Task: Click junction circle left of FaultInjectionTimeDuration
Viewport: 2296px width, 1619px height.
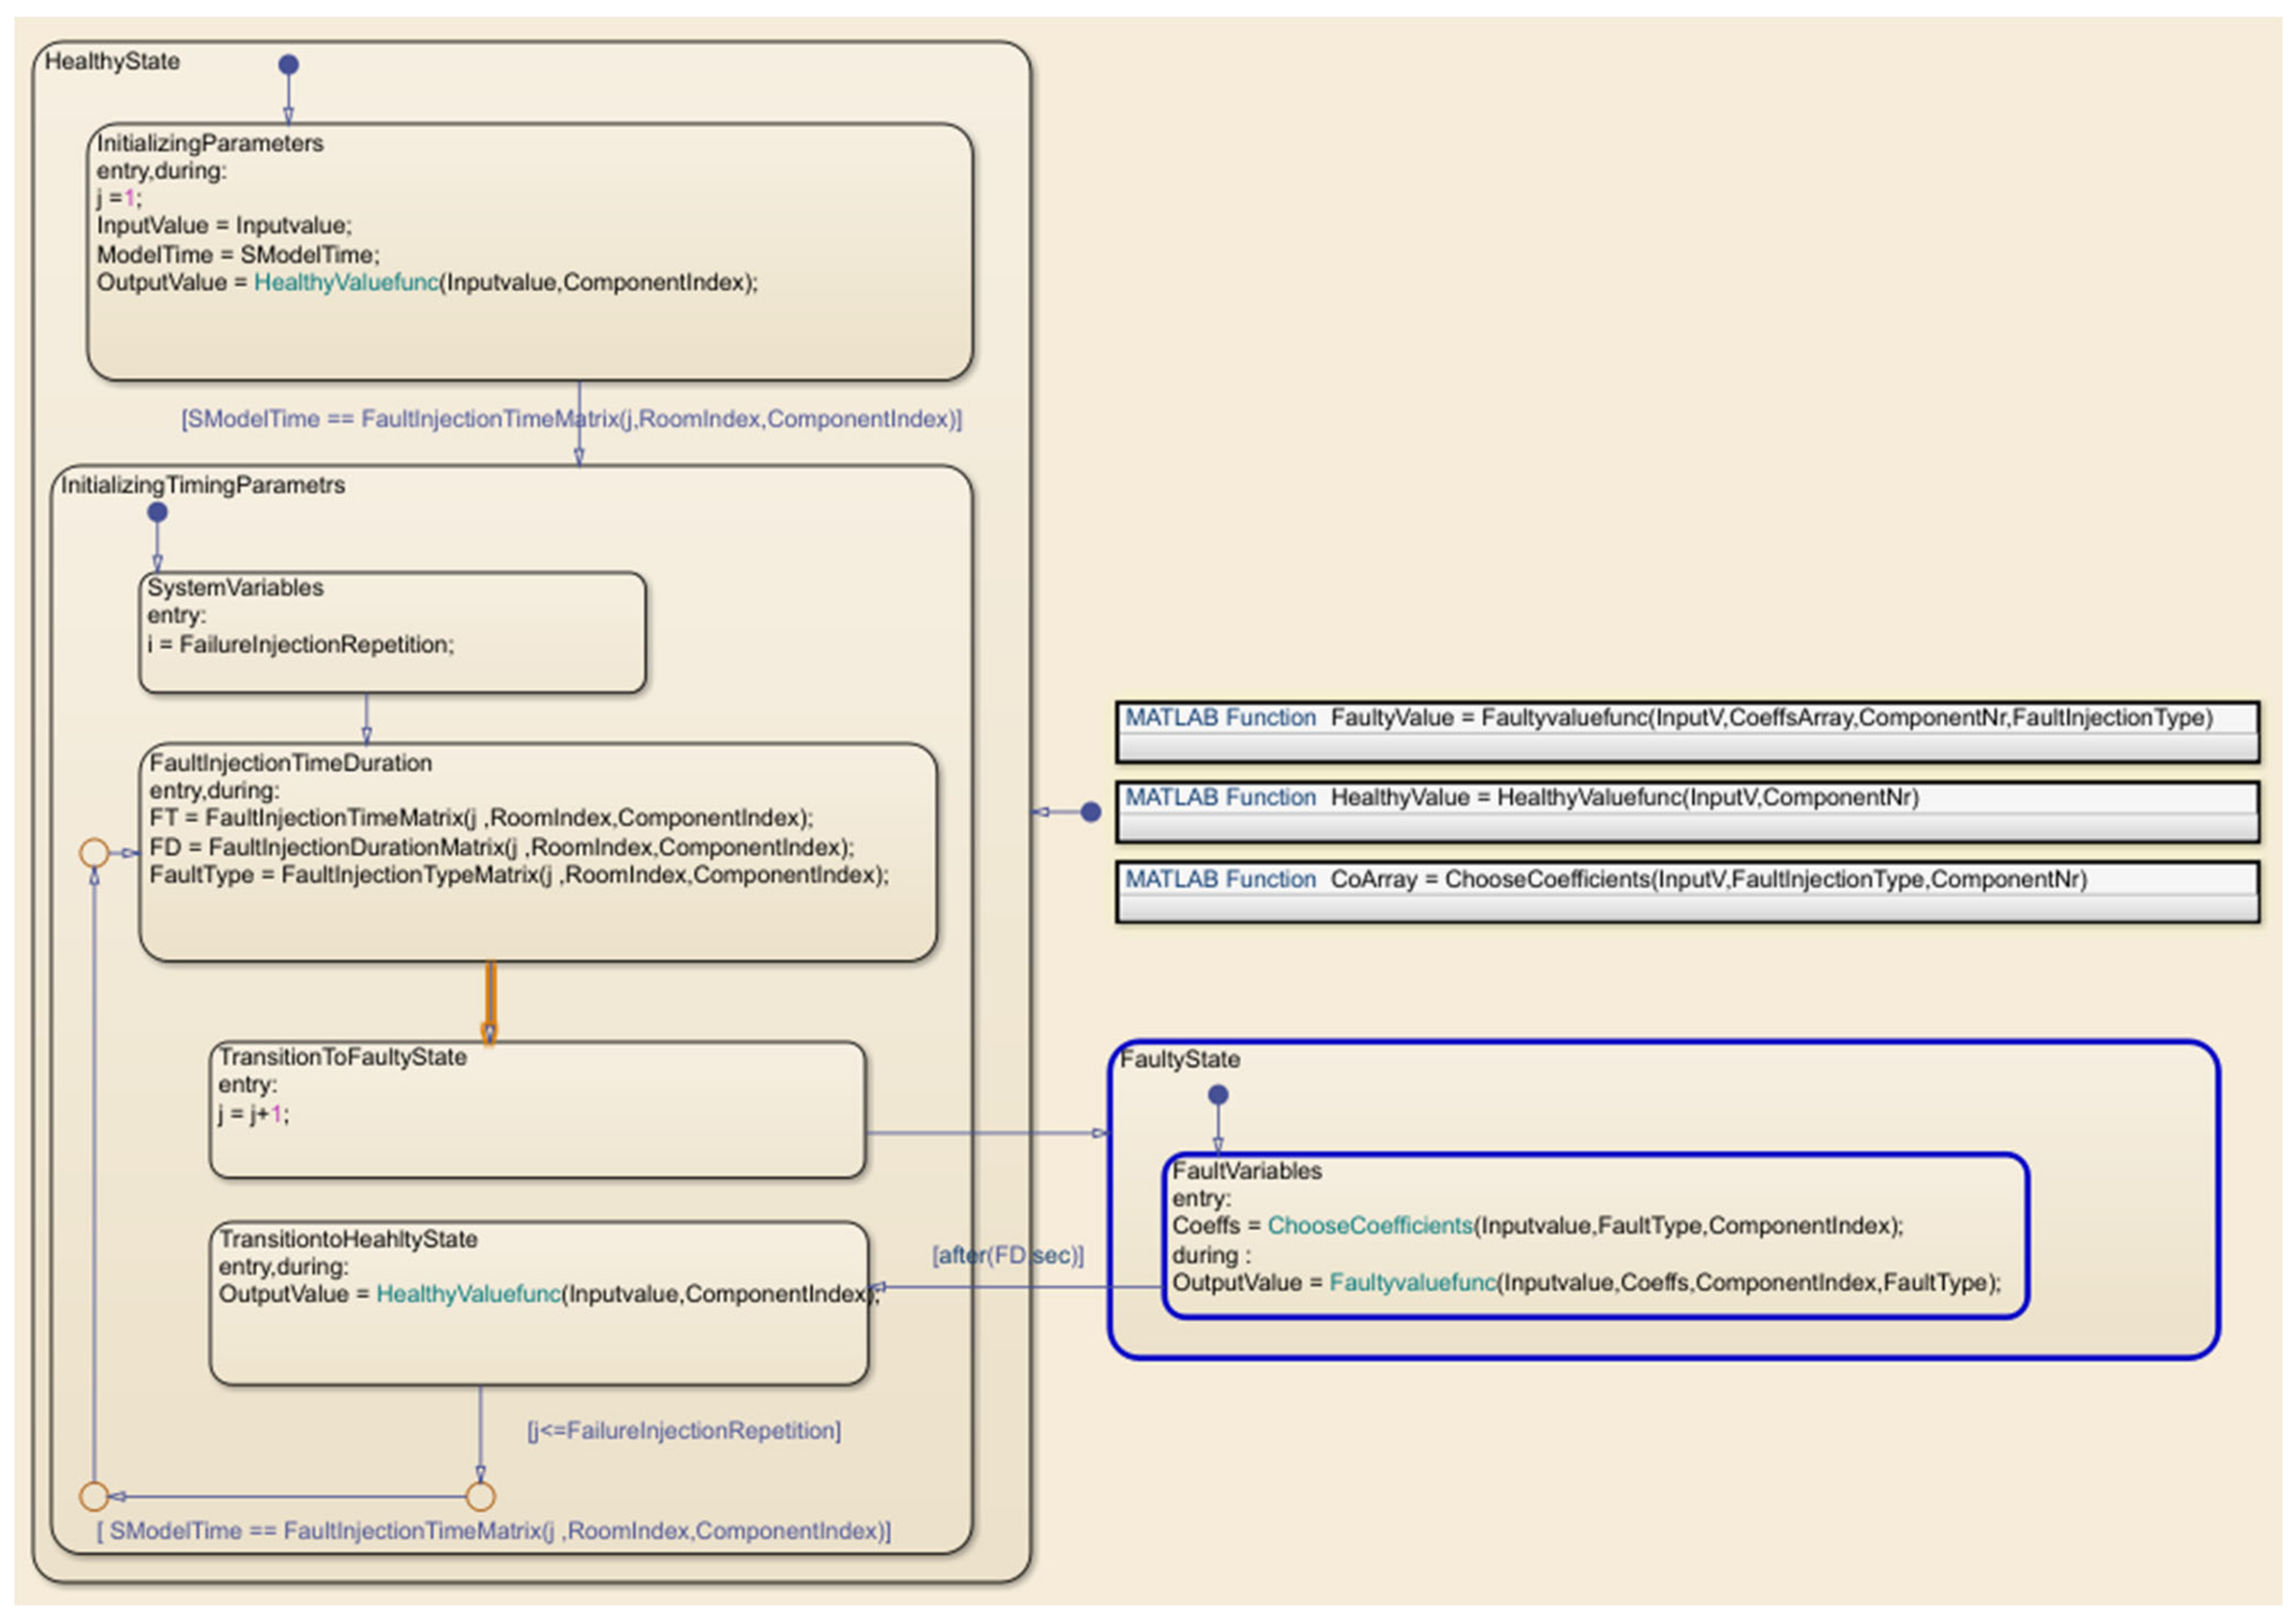Action: (x=94, y=853)
